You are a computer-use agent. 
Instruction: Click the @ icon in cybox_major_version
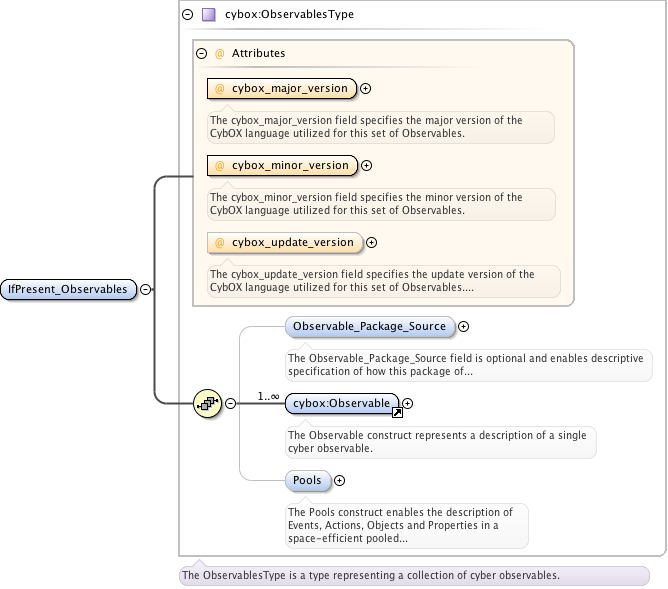[220, 89]
